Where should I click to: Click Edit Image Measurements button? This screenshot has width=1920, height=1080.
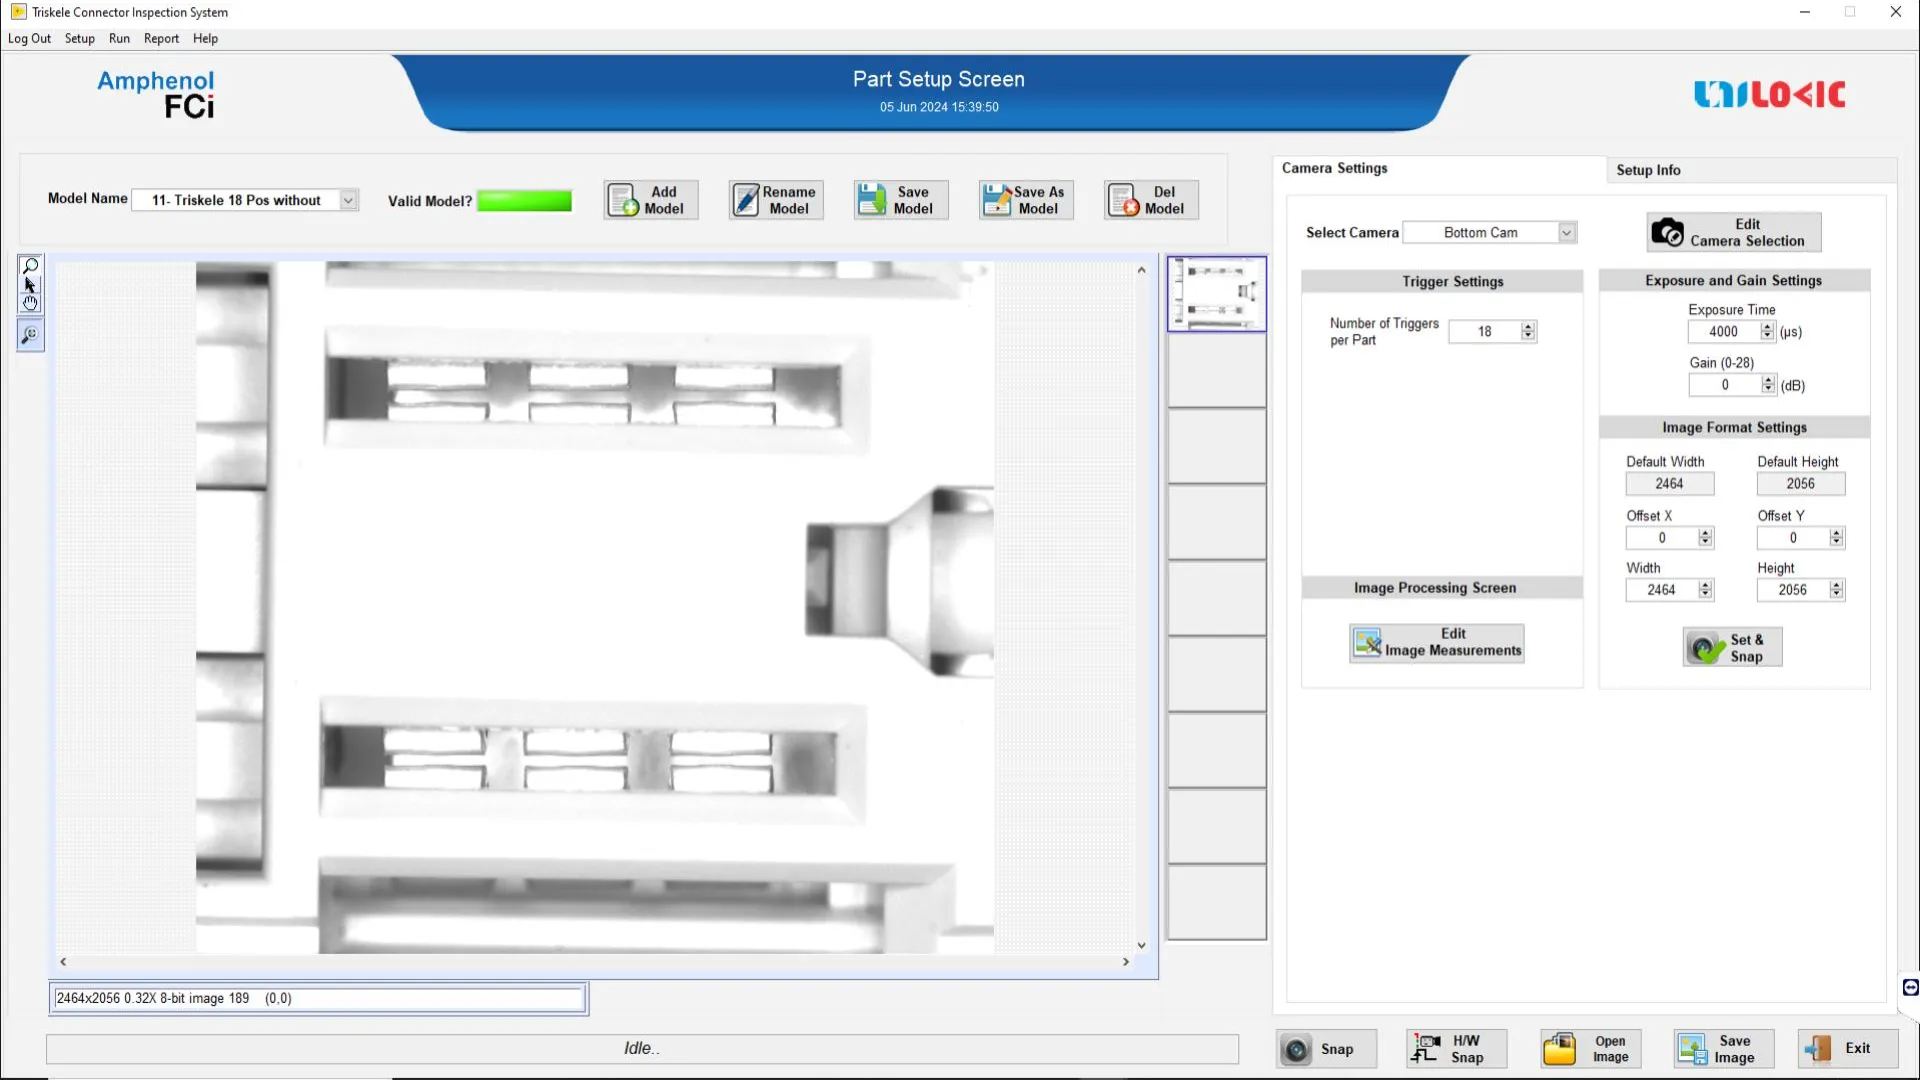(x=1436, y=643)
